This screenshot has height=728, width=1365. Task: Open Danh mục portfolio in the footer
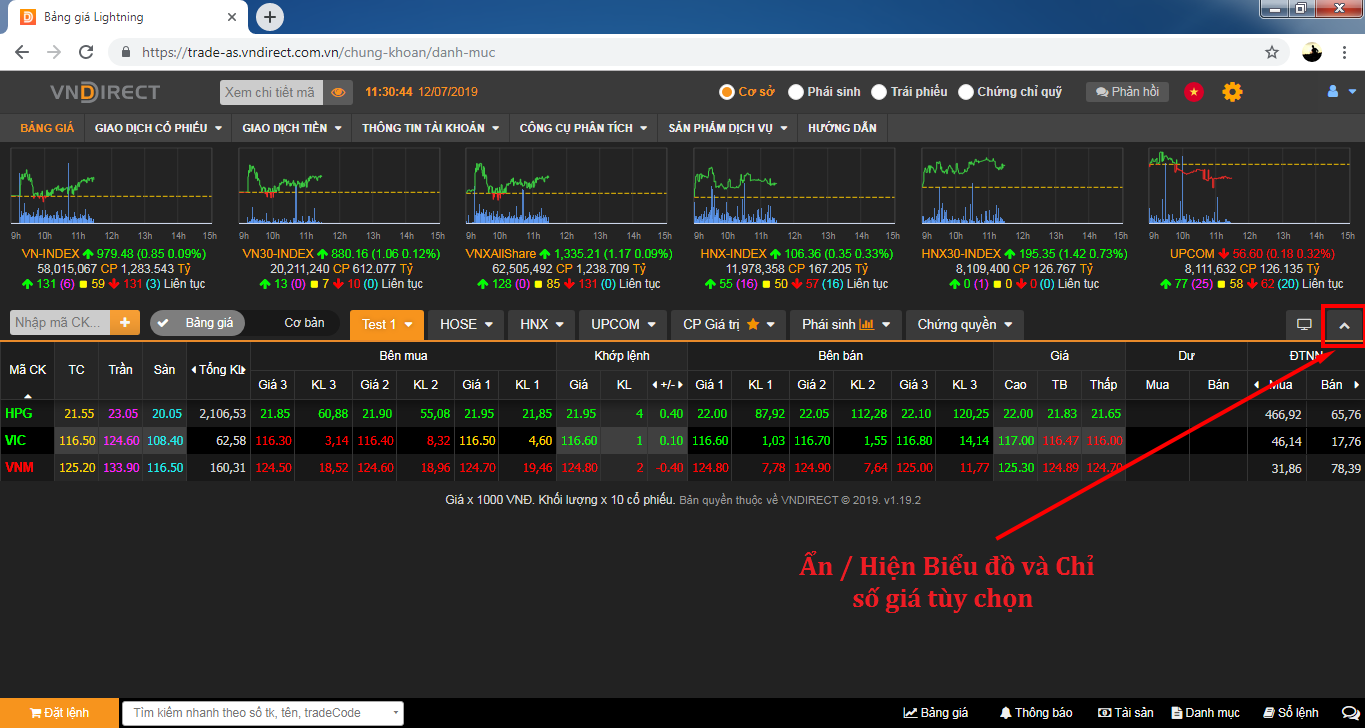coord(1205,713)
